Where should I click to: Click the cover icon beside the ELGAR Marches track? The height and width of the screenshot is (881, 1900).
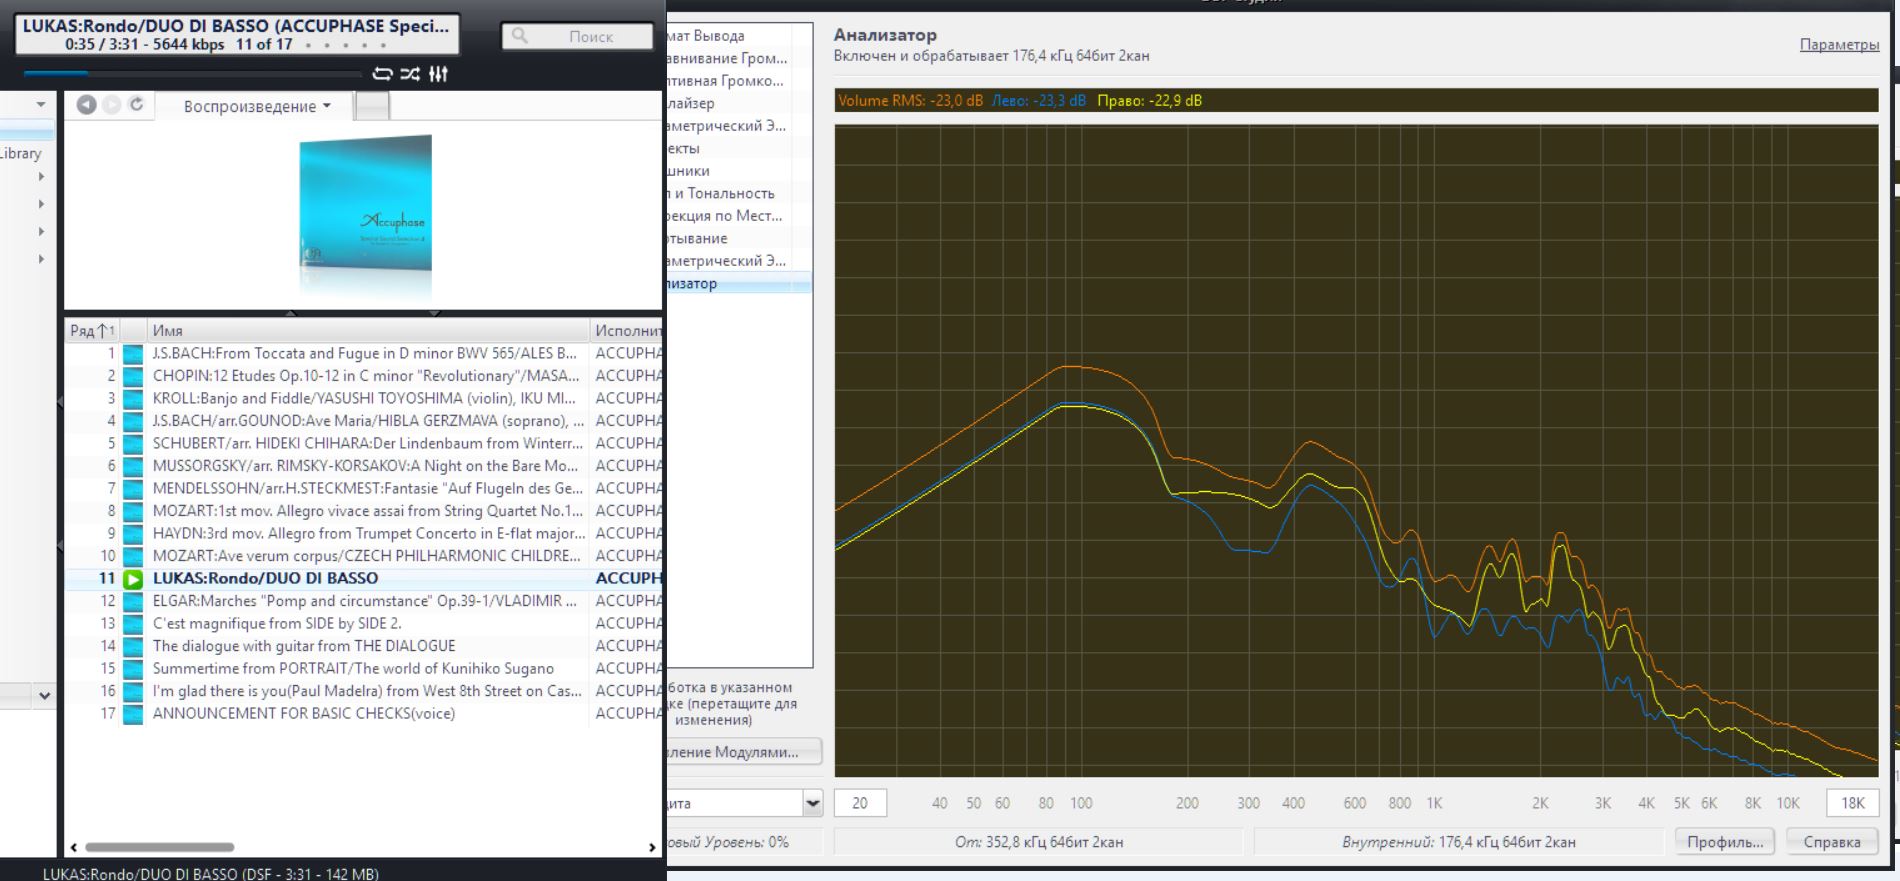[133, 601]
